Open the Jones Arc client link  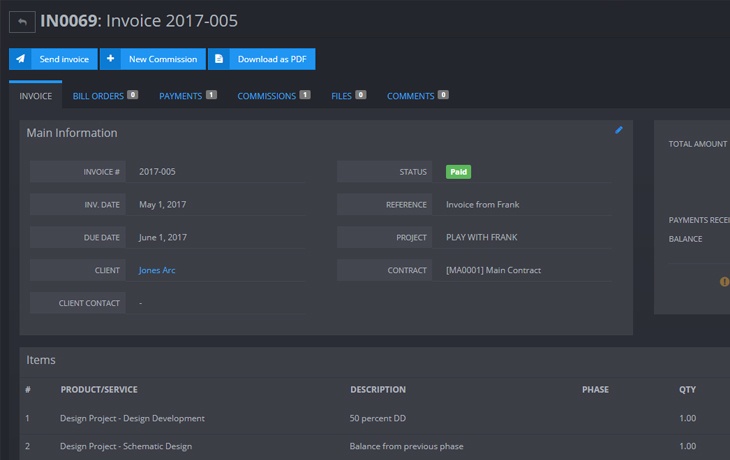[157, 270]
